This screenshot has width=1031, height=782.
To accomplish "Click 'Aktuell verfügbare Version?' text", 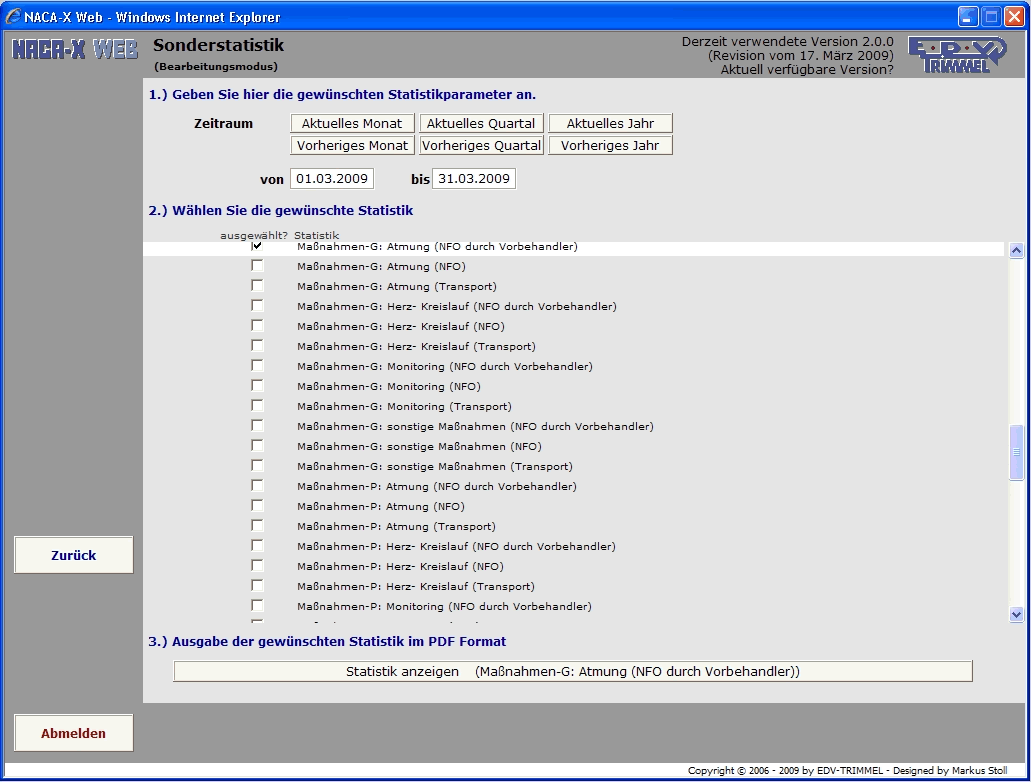I will point(807,70).
